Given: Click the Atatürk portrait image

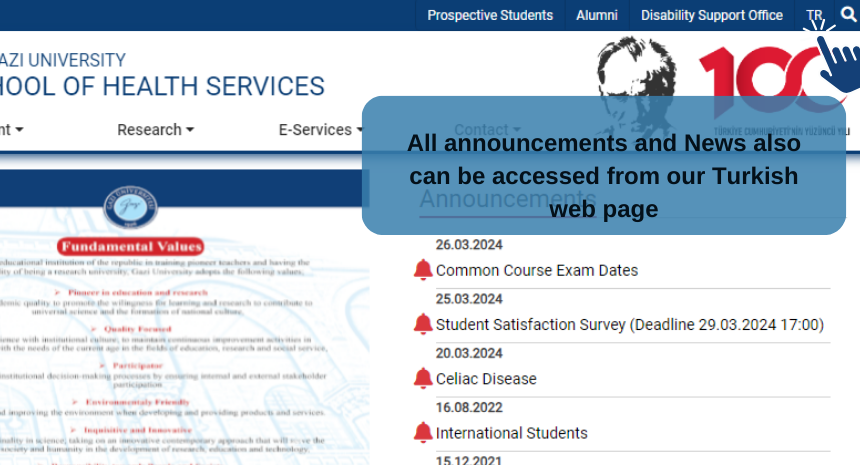Looking at the screenshot, I should (636, 87).
